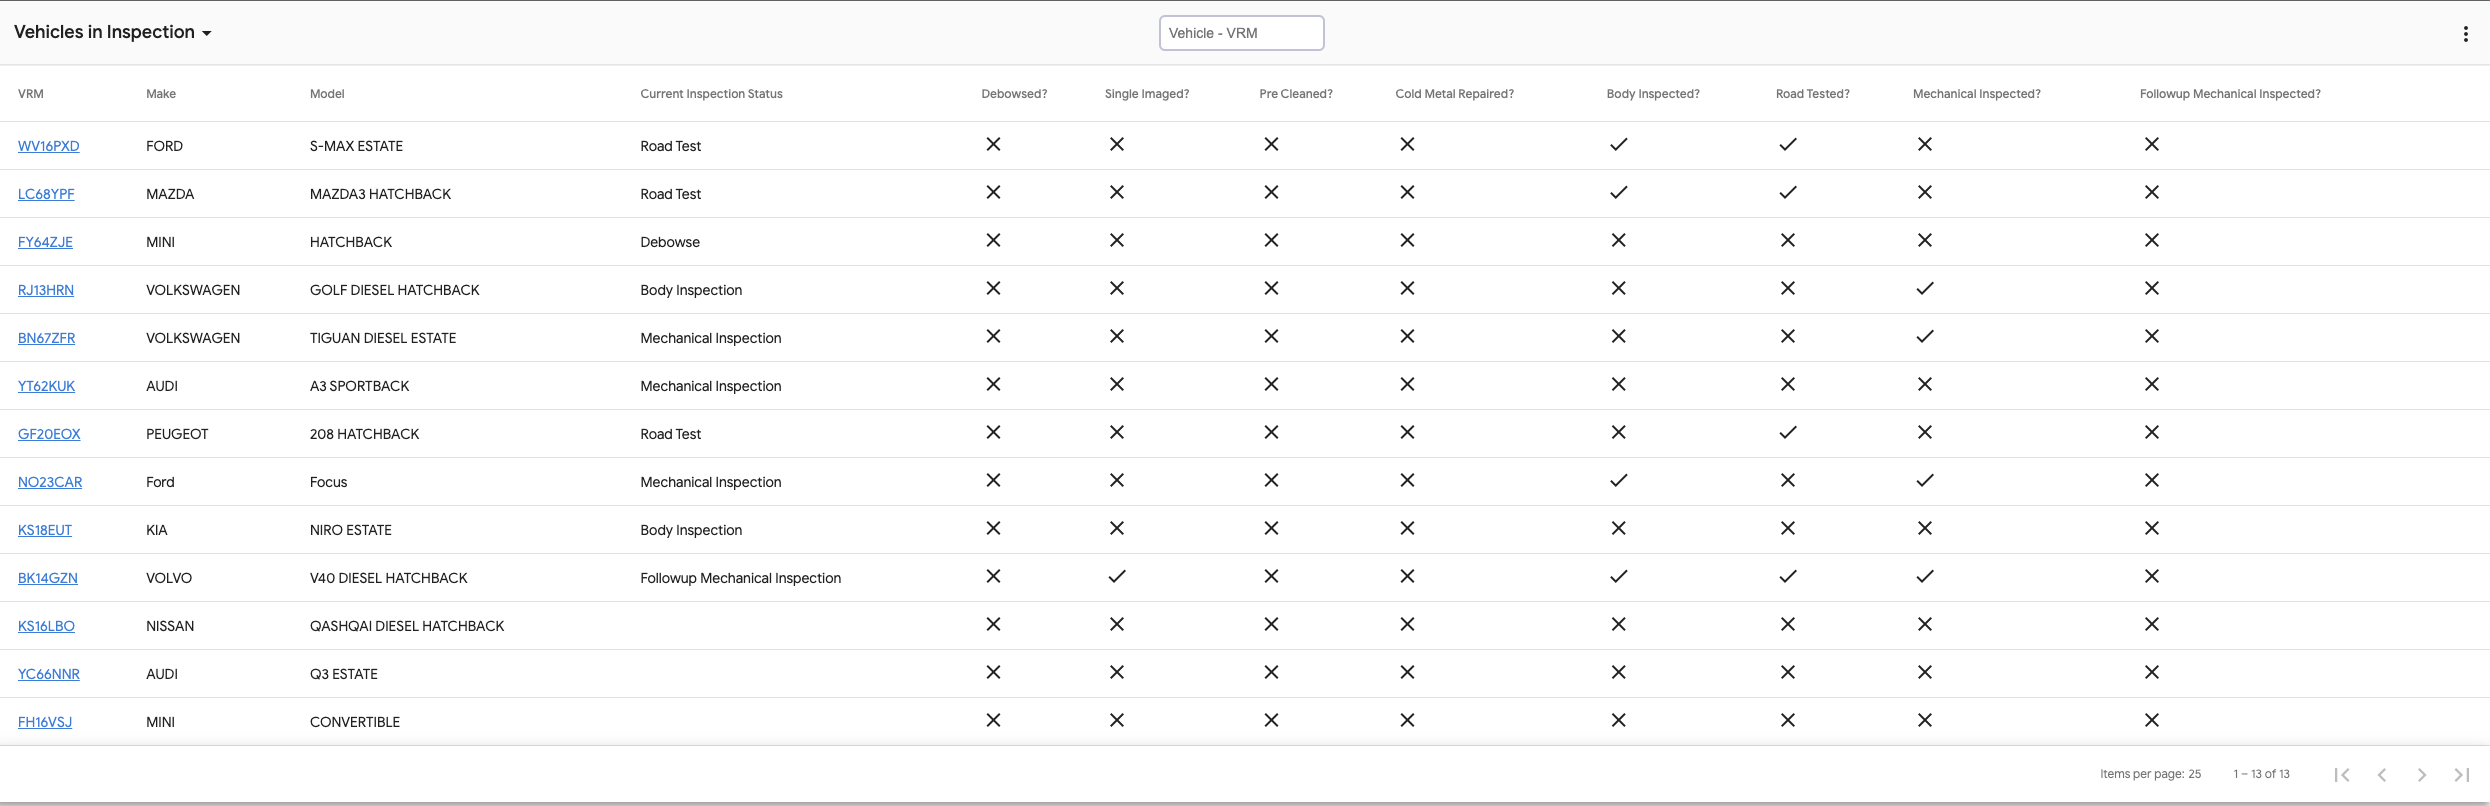Go to the previous page
Screen dimensions: 2490x806
pyautogui.click(x=2382, y=775)
